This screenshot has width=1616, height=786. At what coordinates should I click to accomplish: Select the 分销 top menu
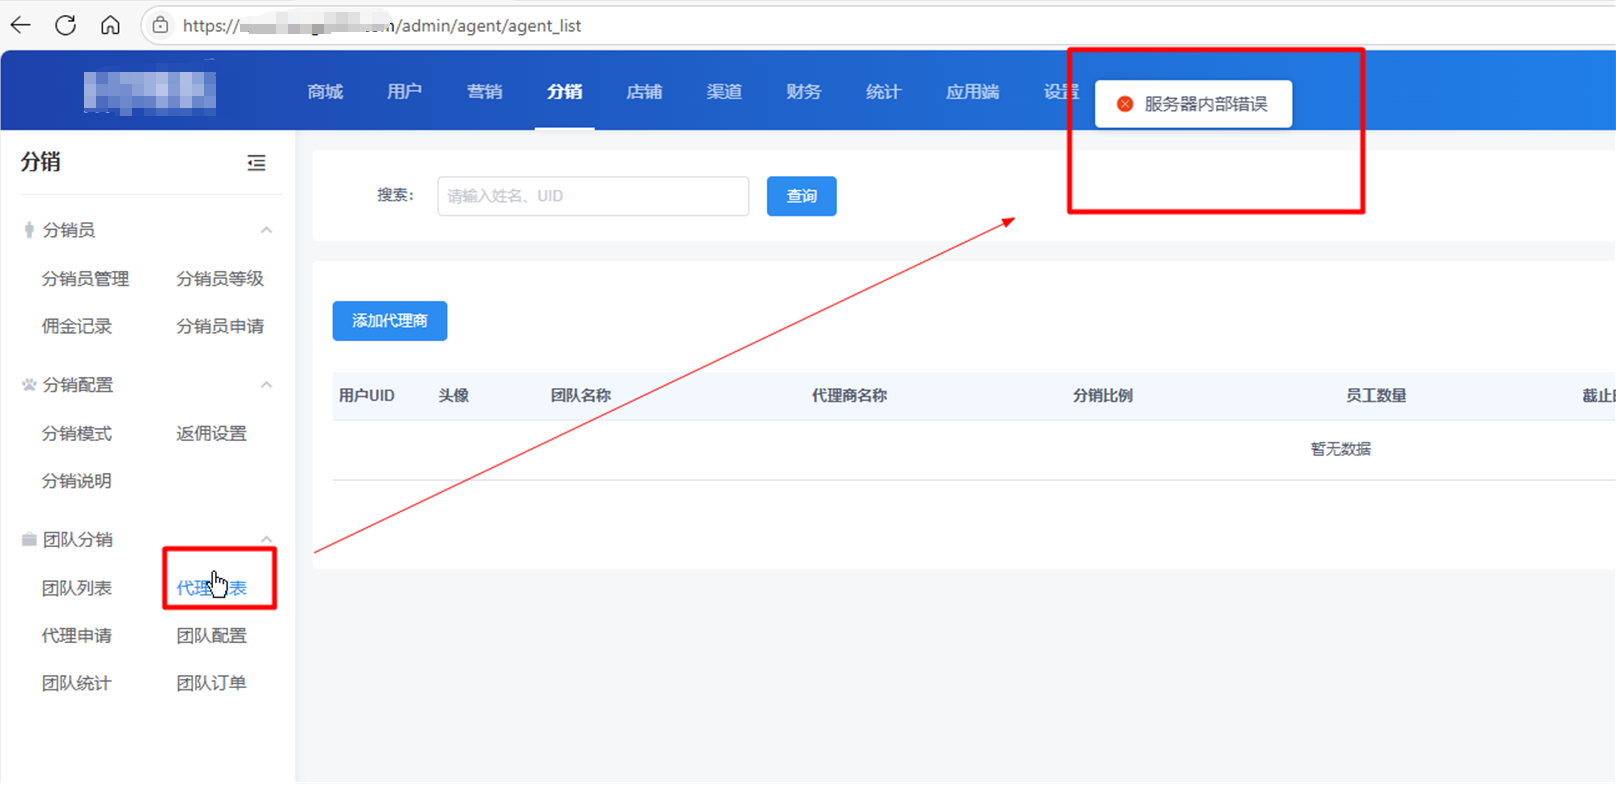(564, 92)
